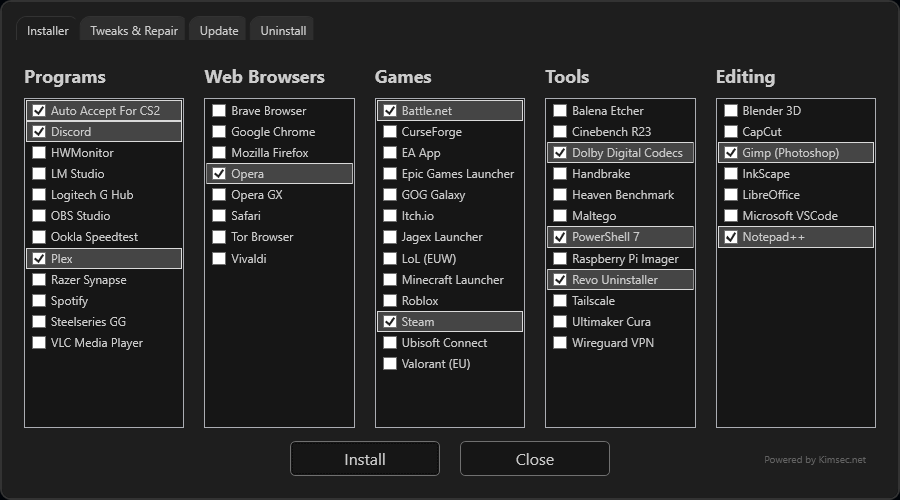Check the Steelseries GG checkbox
900x500 pixels.
click(39, 321)
